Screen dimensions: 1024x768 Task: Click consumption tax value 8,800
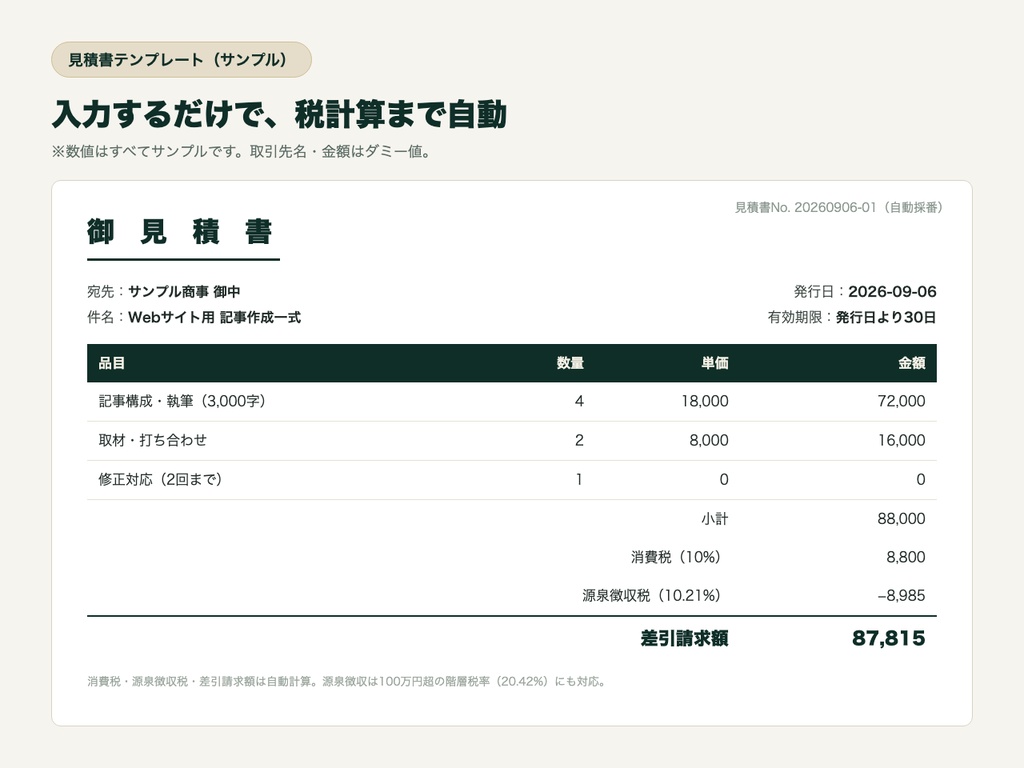pos(905,557)
